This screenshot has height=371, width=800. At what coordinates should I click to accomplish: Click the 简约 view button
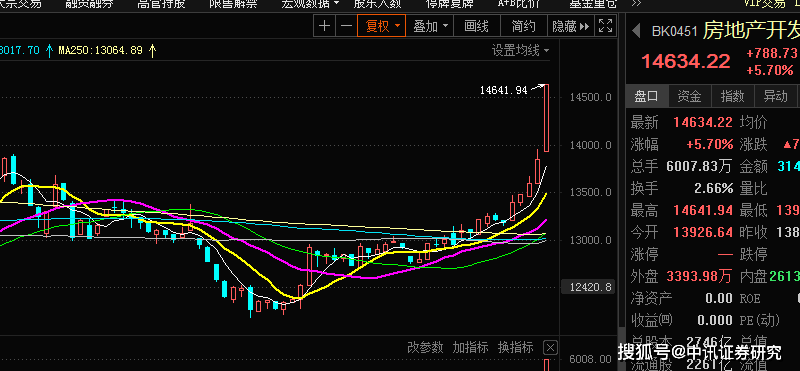coord(523,26)
